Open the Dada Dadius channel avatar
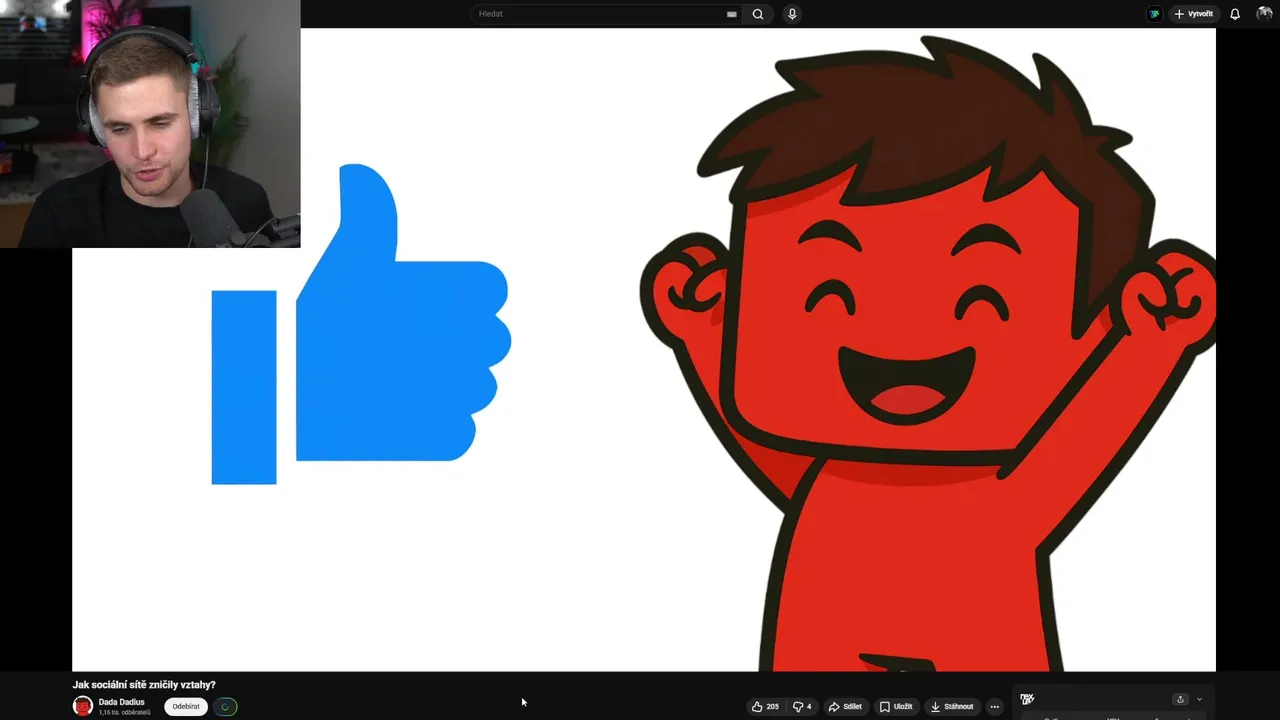 tap(83, 706)
